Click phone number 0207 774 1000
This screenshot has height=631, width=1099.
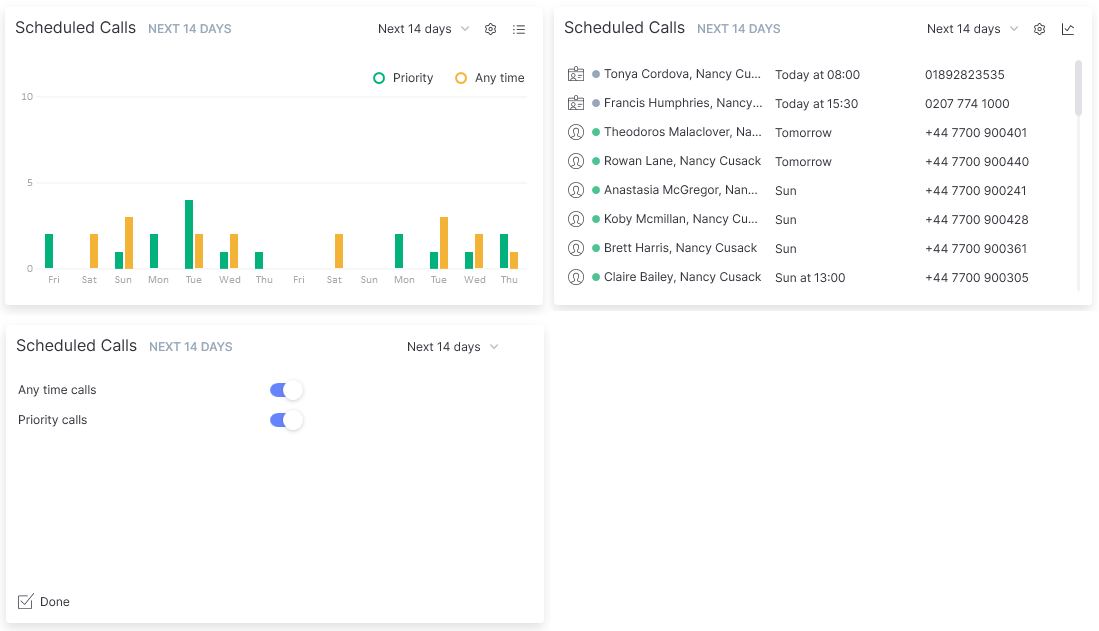pos(966,103)
